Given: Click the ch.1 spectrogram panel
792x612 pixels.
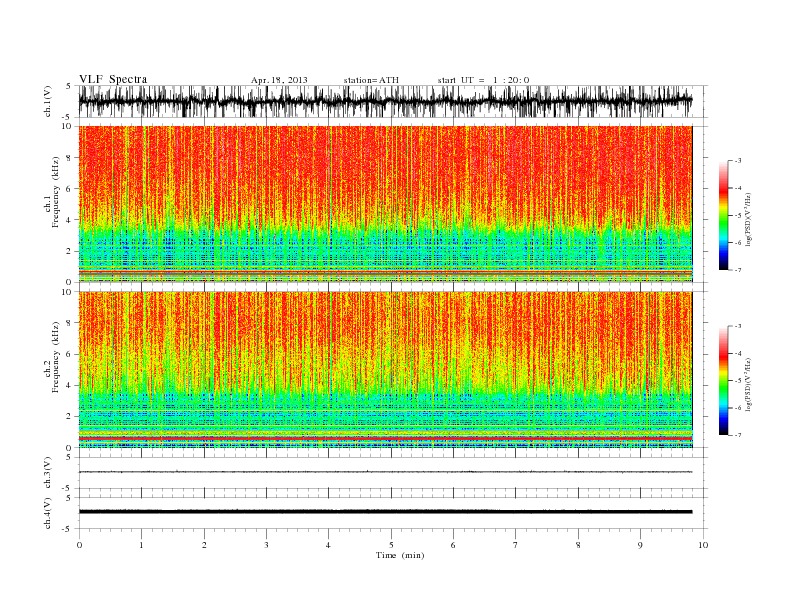Looking at the screenshot, I should point(385,204).
